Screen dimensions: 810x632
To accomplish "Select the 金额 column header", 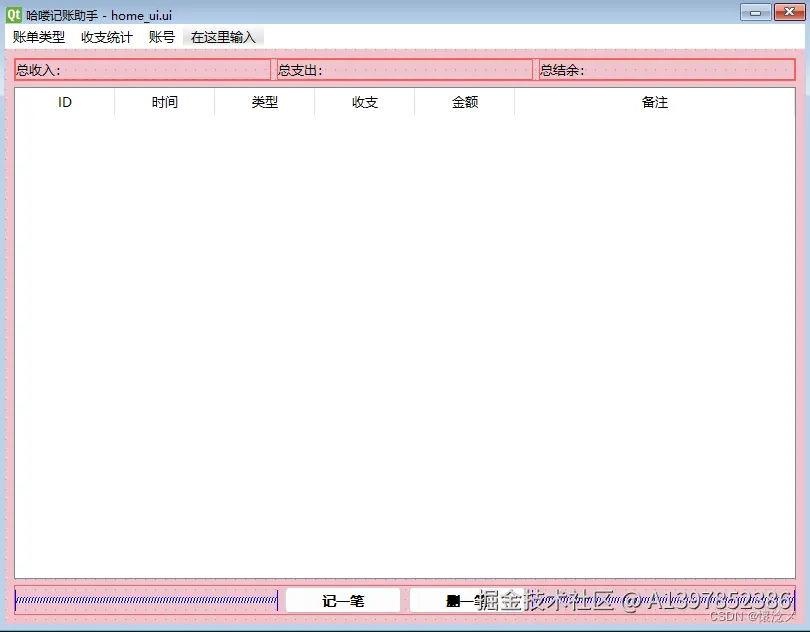I will point(464,102).
